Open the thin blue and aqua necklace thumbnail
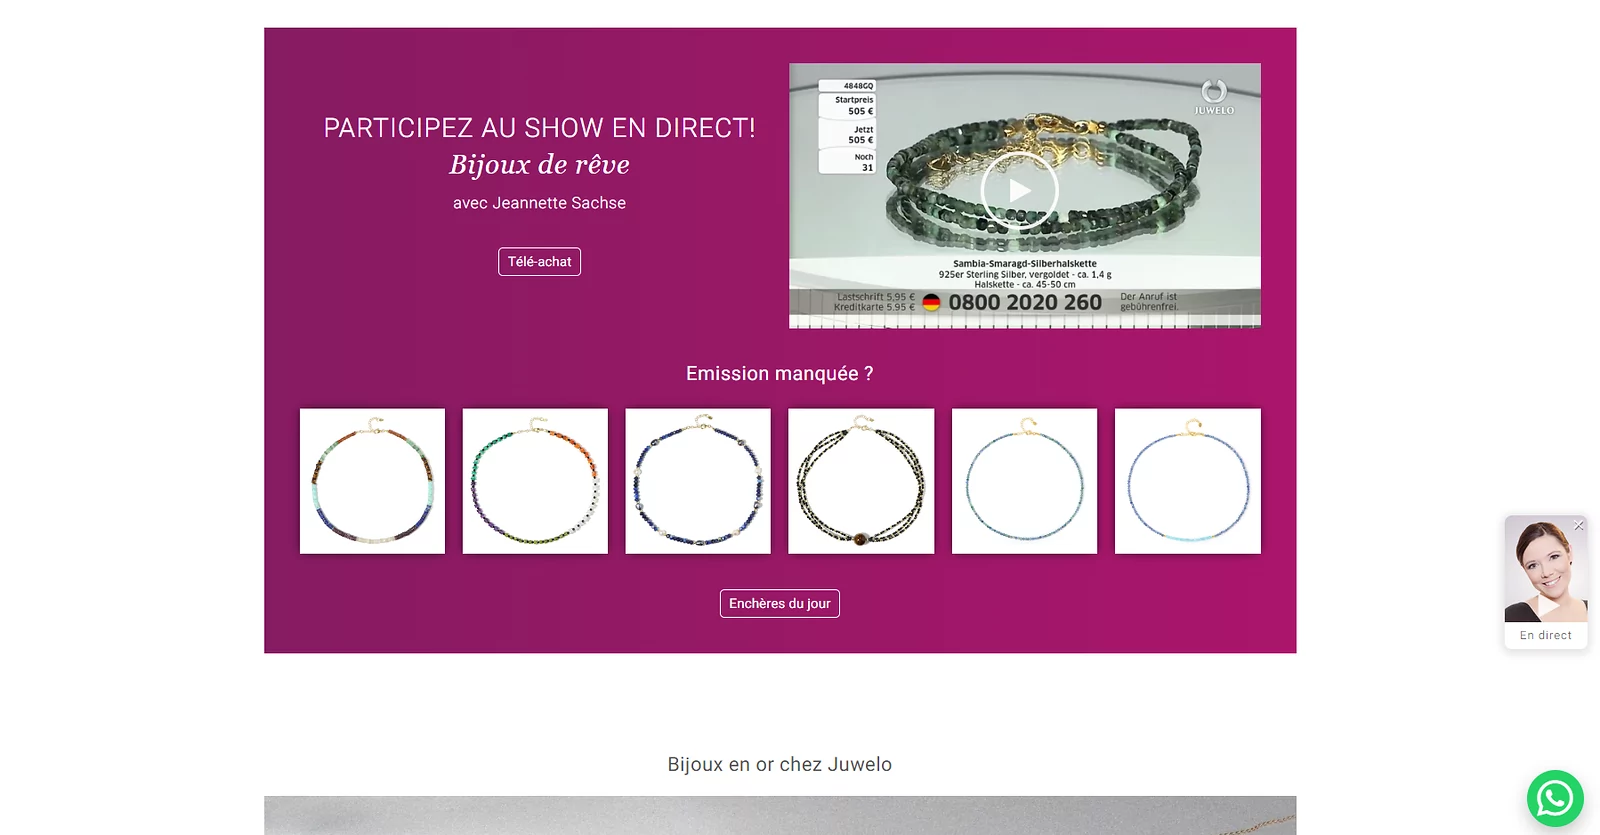The image size is (1600, 835). (1188, 481)
